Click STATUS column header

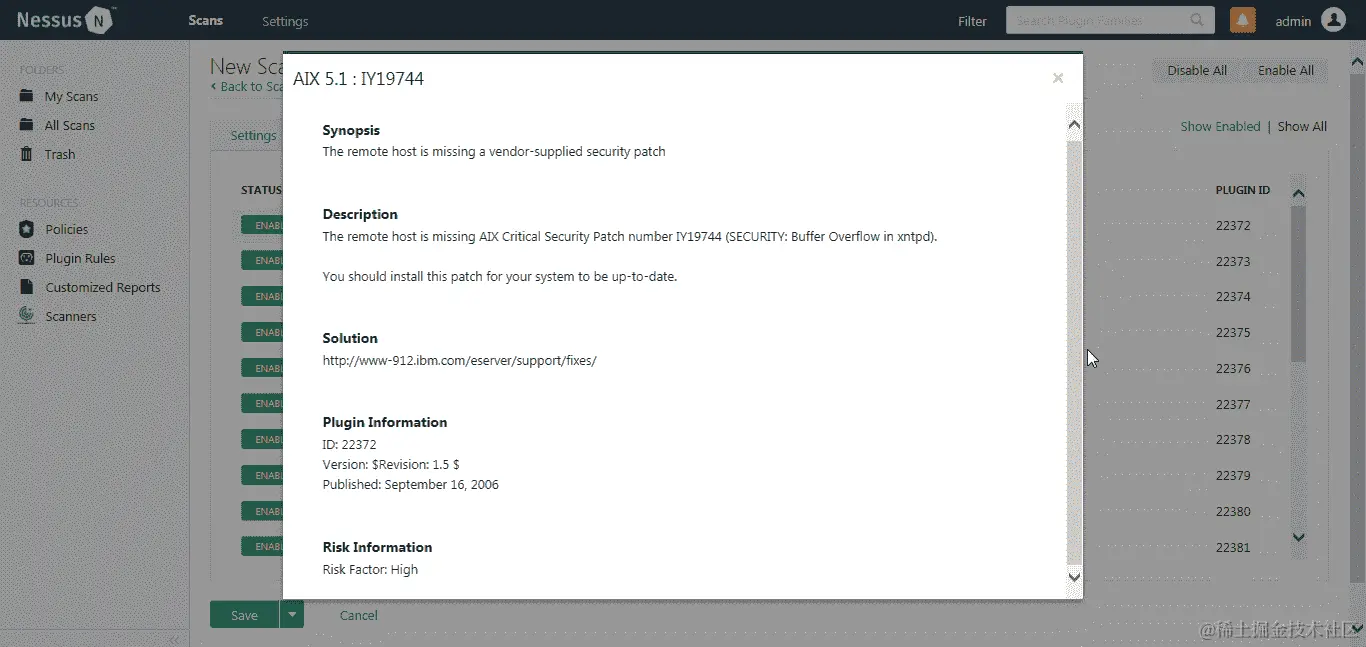[261, 190]
